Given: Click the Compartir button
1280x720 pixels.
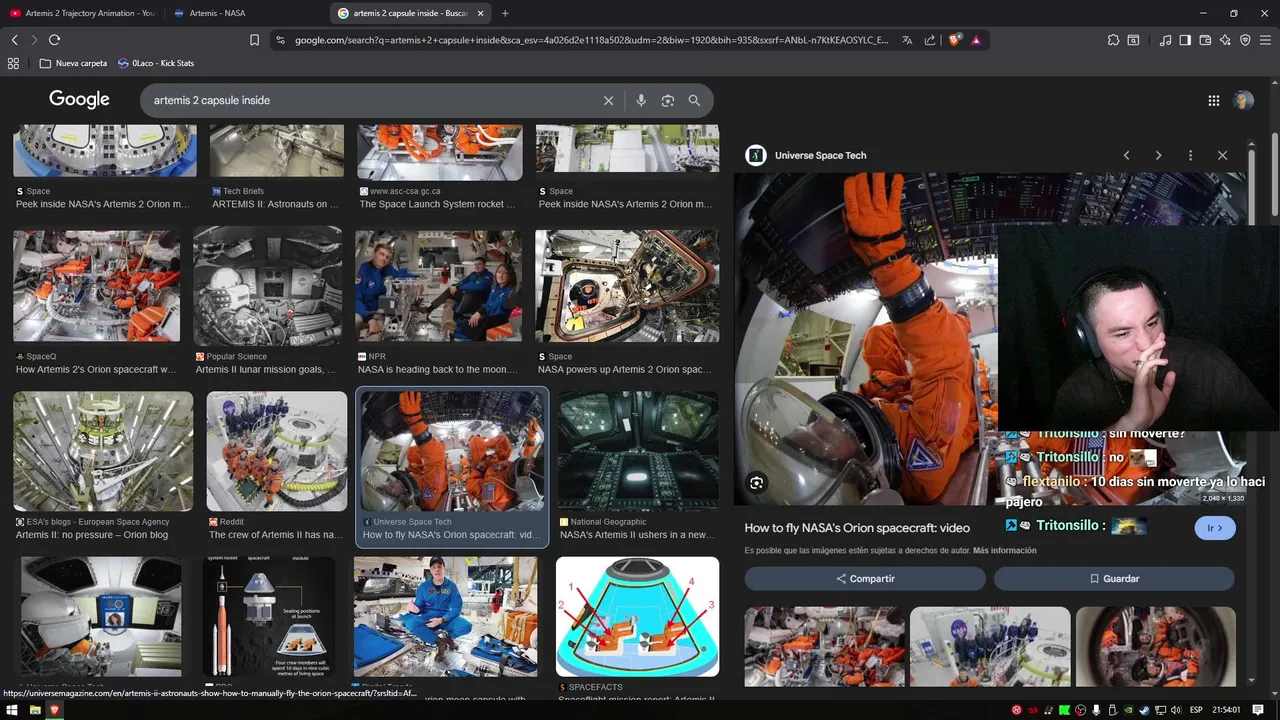Looking at the screenshot, I should click(865, 579).
